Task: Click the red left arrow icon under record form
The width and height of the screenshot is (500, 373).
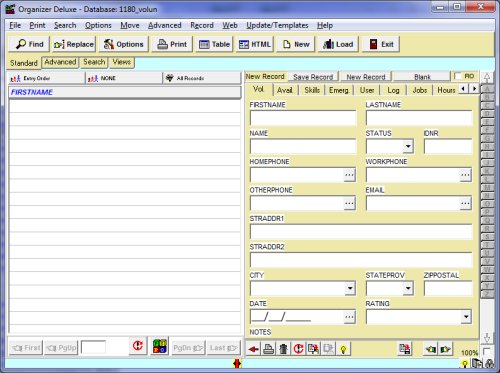Action: pyautogui.click(x=254, y=349)
